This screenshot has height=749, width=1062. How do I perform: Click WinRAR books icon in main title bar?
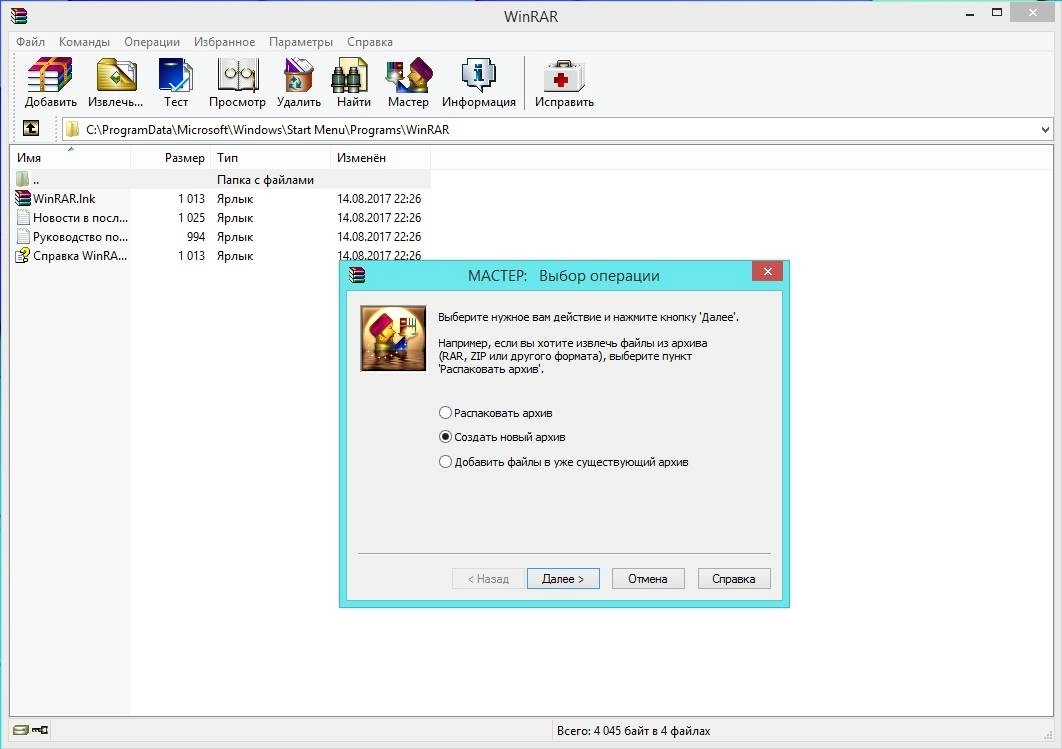pos(19,15)
